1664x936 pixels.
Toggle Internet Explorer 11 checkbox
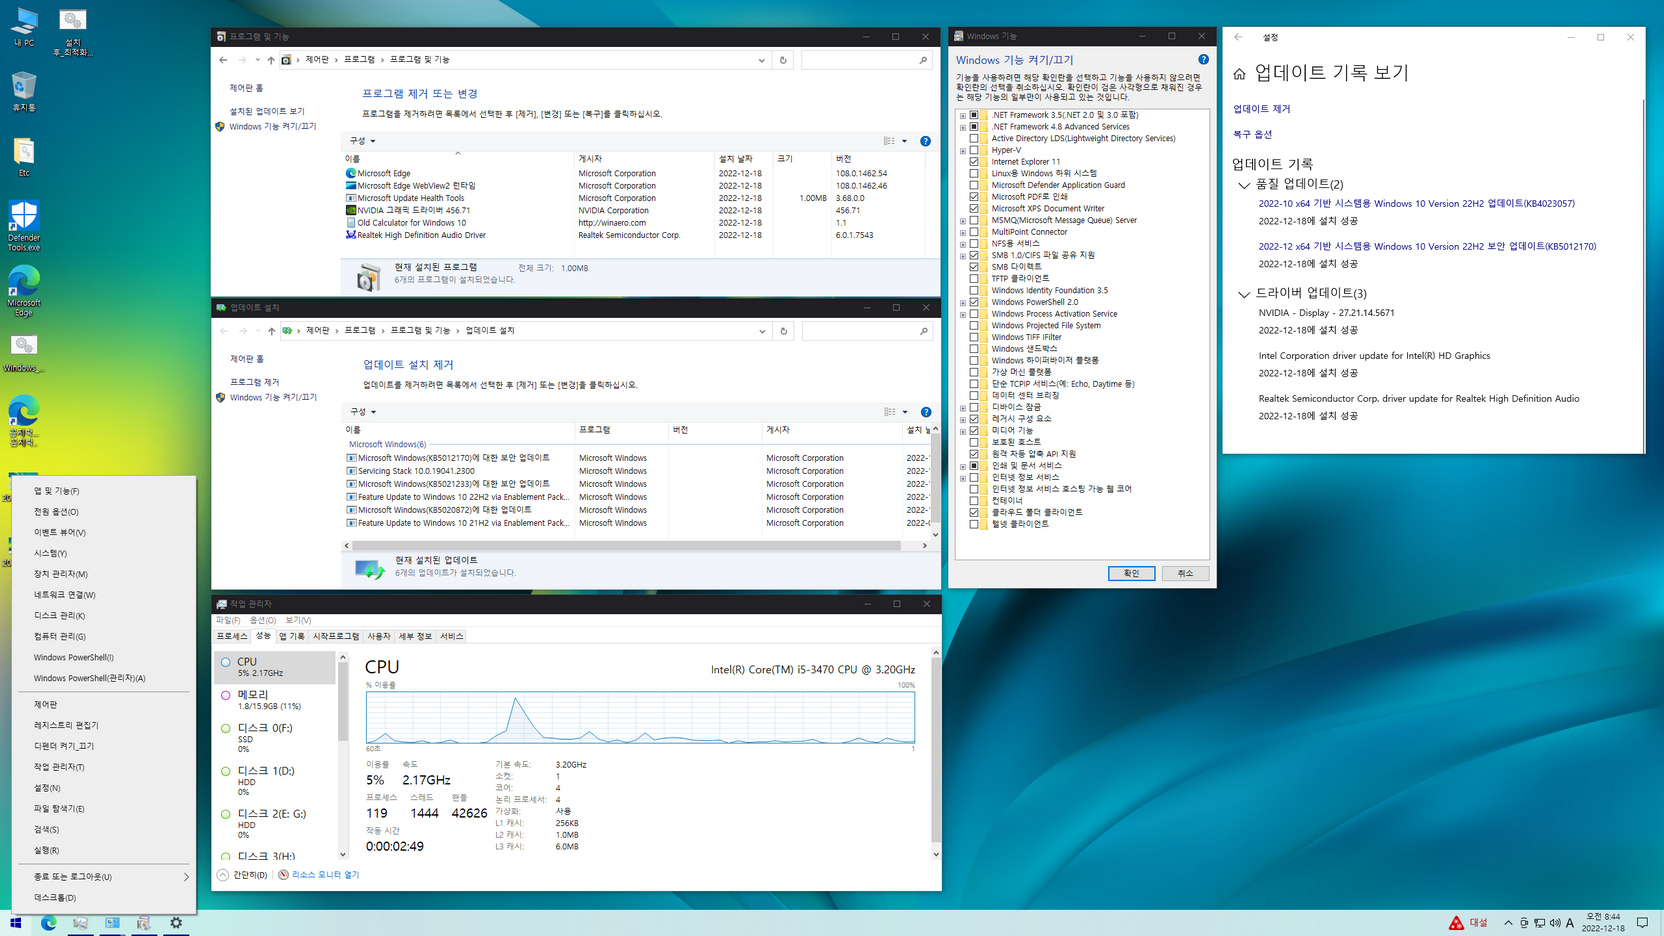point(974,162)
